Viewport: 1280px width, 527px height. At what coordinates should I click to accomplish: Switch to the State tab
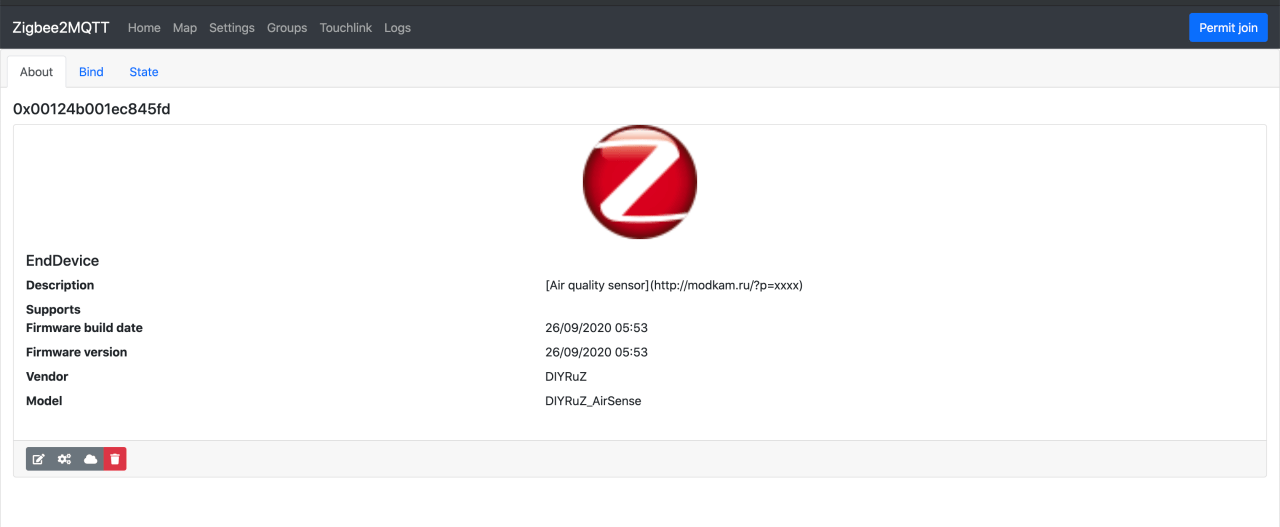point(144,72)
